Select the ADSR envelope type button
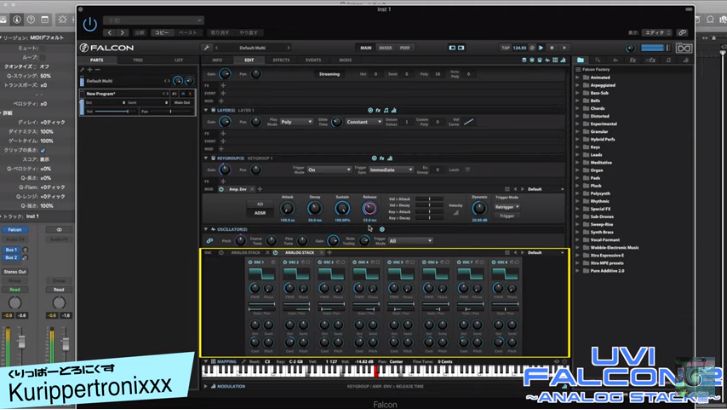Image resolution: width=727 pixels, height=410 pixels. point(260,213)
